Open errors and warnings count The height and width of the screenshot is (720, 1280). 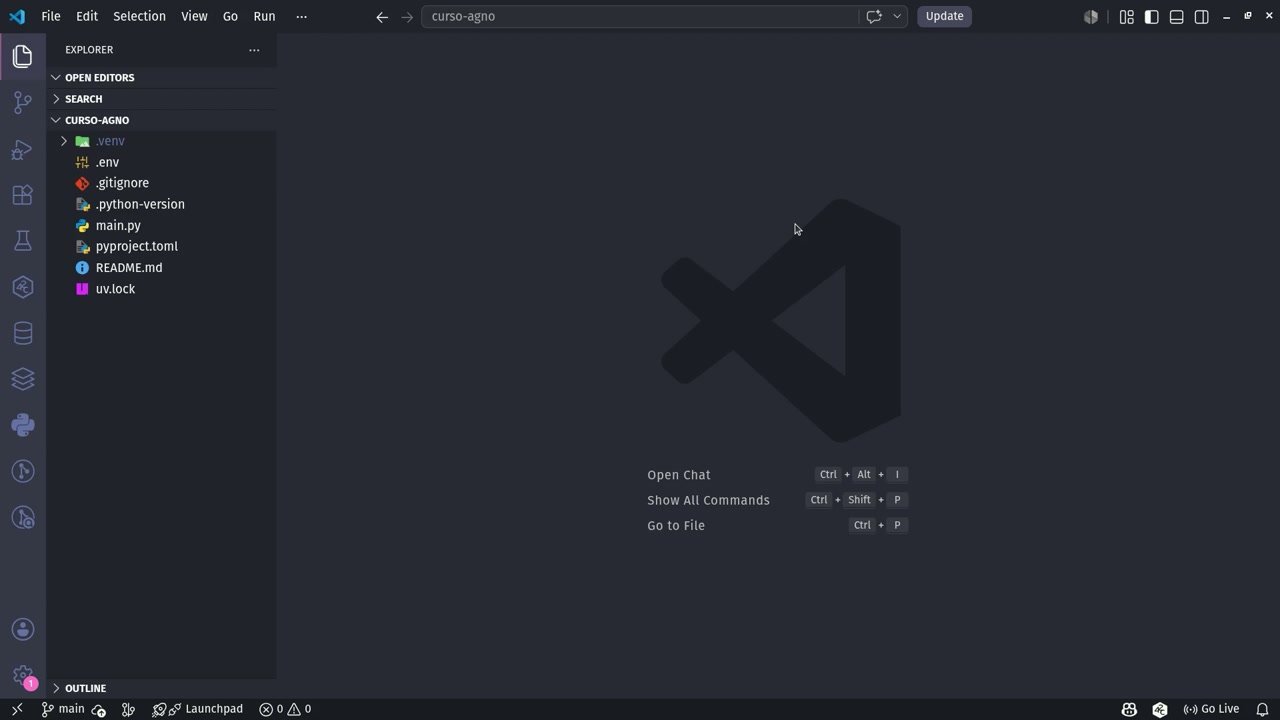(x=285, y=709)
